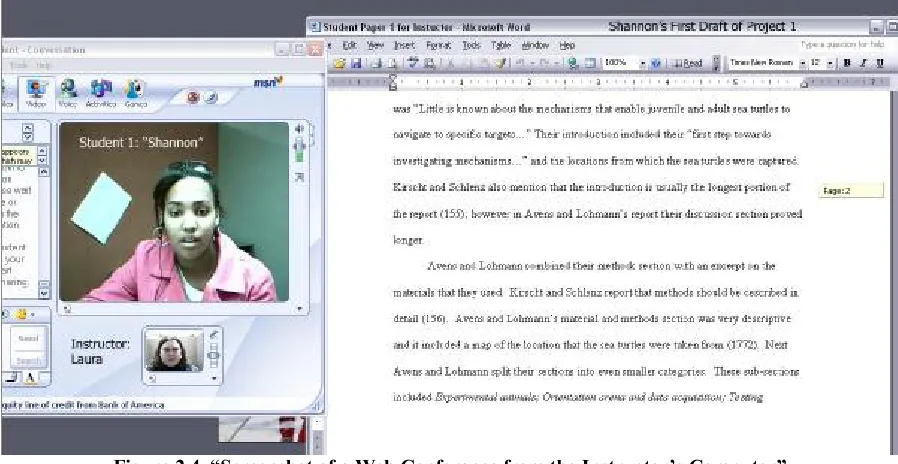Click the up arrow in MSN chat scrollbar

pyautogui.click(x=44, y=171)
